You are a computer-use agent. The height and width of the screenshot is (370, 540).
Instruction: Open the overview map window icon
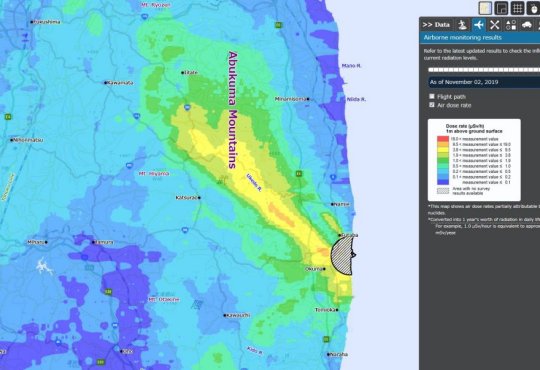[x=501, y=8]
